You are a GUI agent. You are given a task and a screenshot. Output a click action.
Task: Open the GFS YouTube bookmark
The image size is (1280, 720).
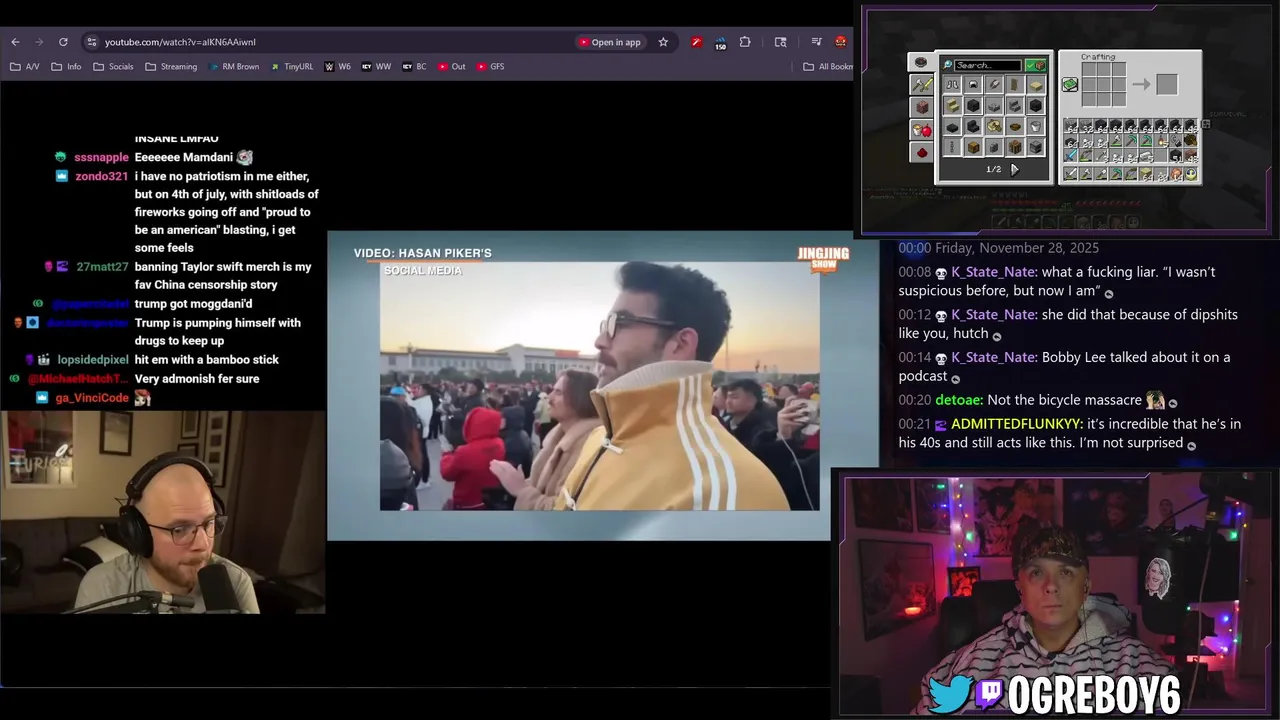point(490,67)
